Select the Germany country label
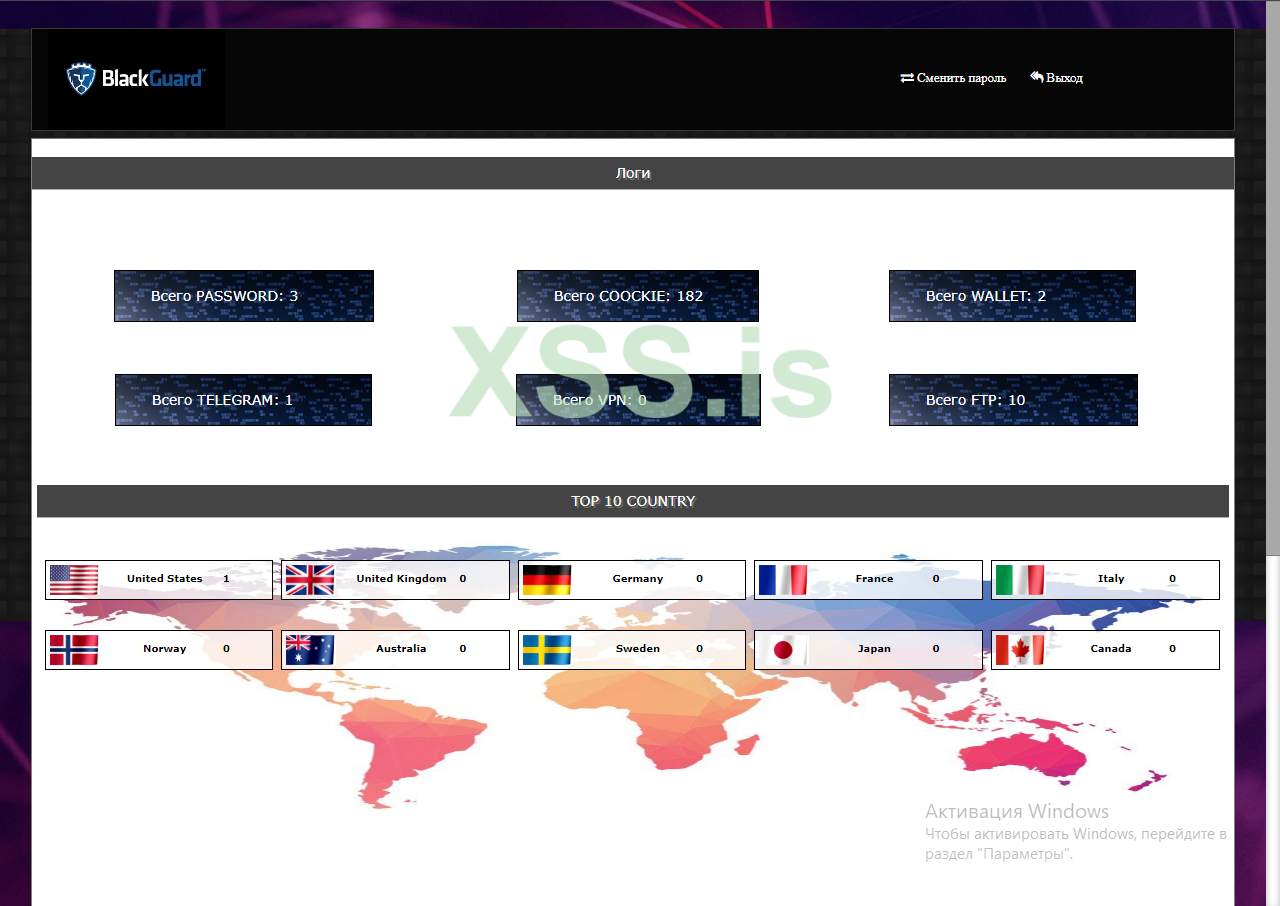The width and height of the screenshot is (1280, 906). click(x=638, y=579)
